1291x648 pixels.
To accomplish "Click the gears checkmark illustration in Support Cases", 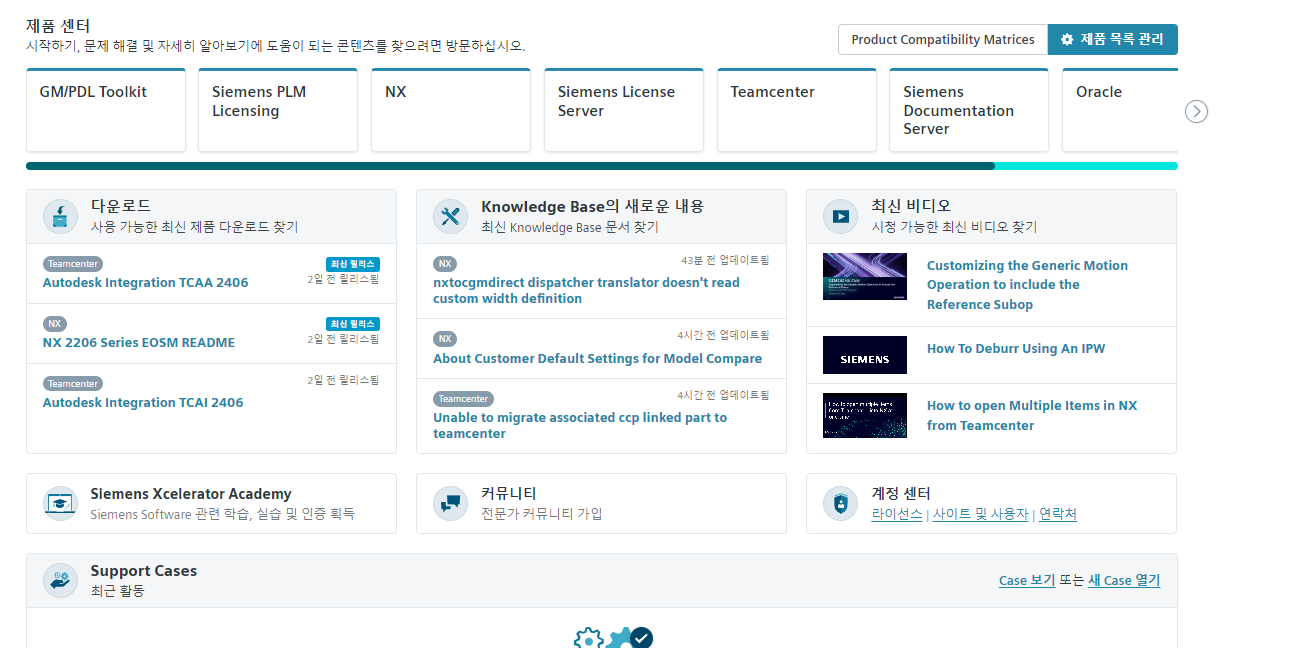I will tap(613, 637).
